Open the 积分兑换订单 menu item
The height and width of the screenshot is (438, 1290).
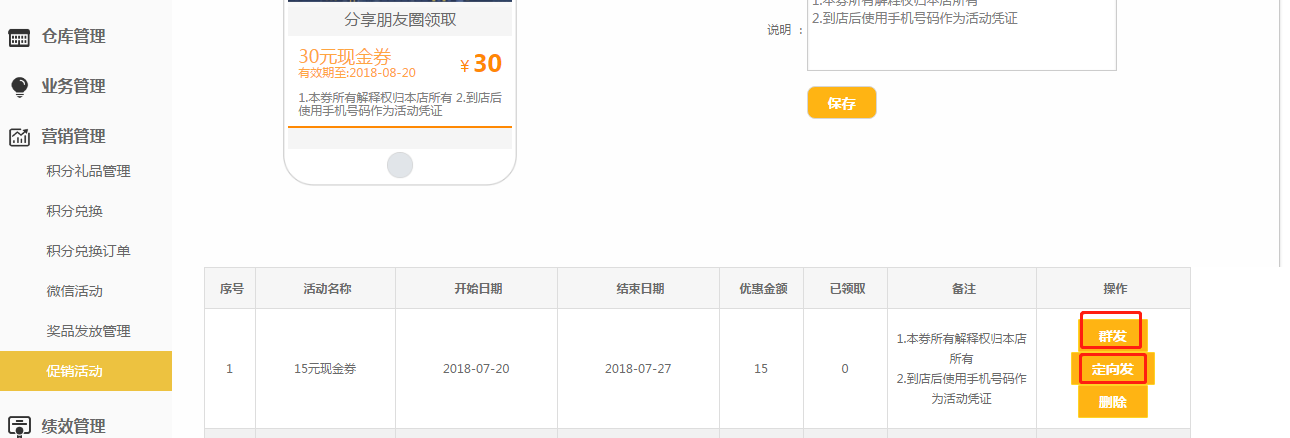88,251
